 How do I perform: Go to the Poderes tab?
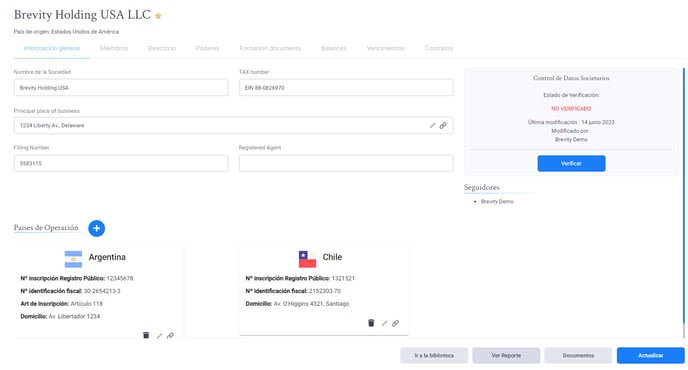pyautogui.click(x=207, y=48)
